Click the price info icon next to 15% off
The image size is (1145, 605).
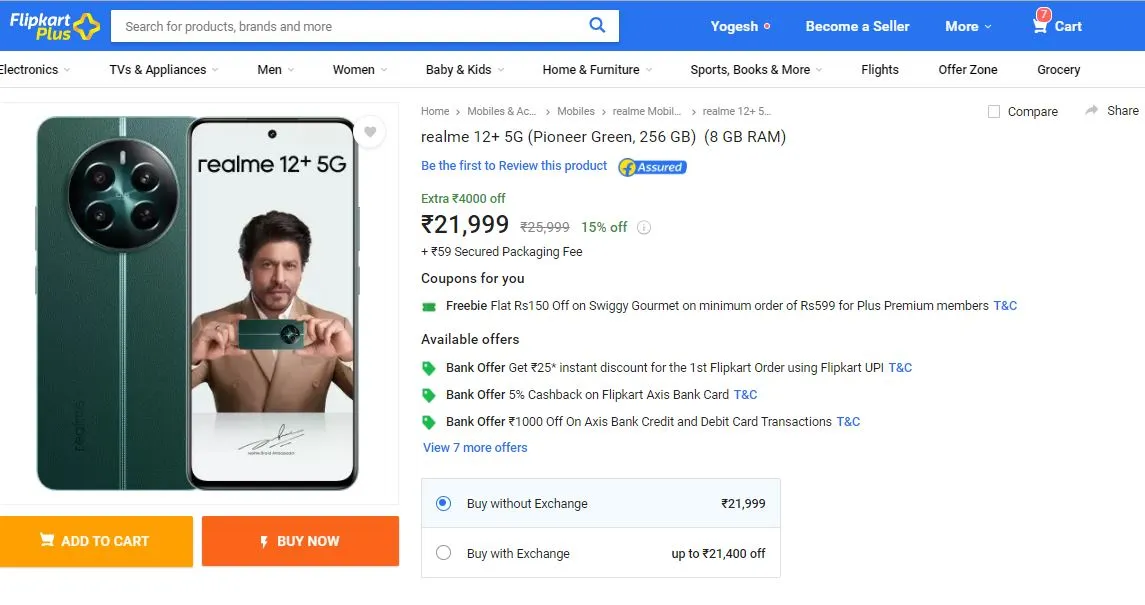point(643,227)
